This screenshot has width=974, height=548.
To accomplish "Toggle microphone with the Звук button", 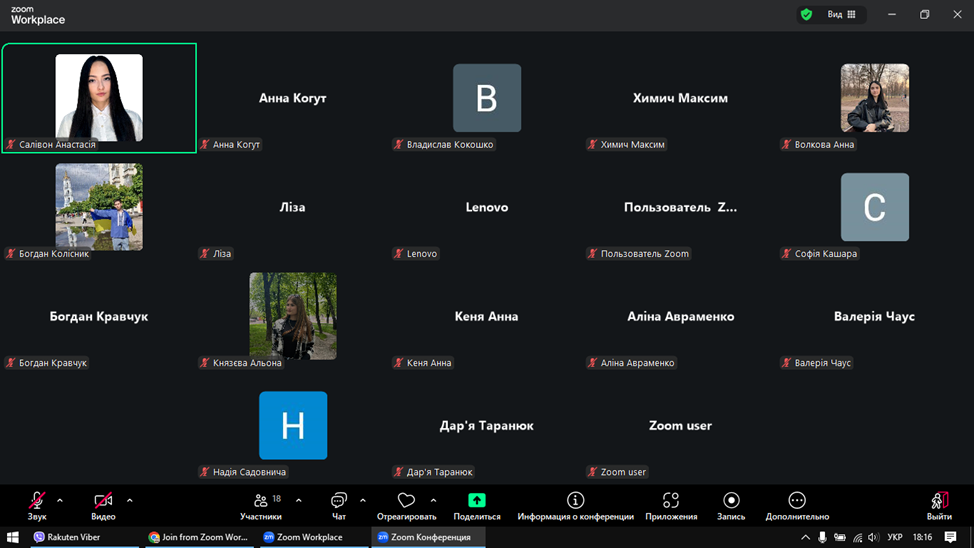I will pyautogui.click(x=37, y=504).
